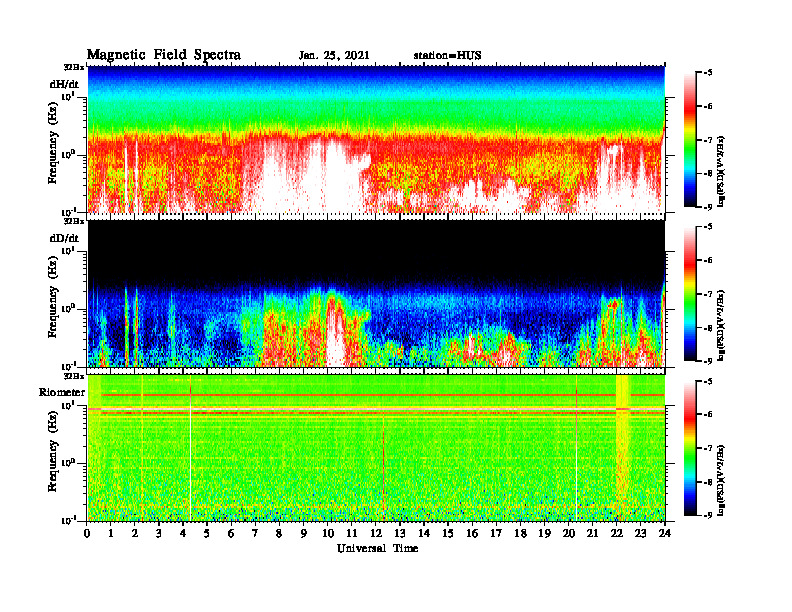Click the log(PSD) label of Riometer color bar
Screen dimensions: 792x612
pos(722,479)
